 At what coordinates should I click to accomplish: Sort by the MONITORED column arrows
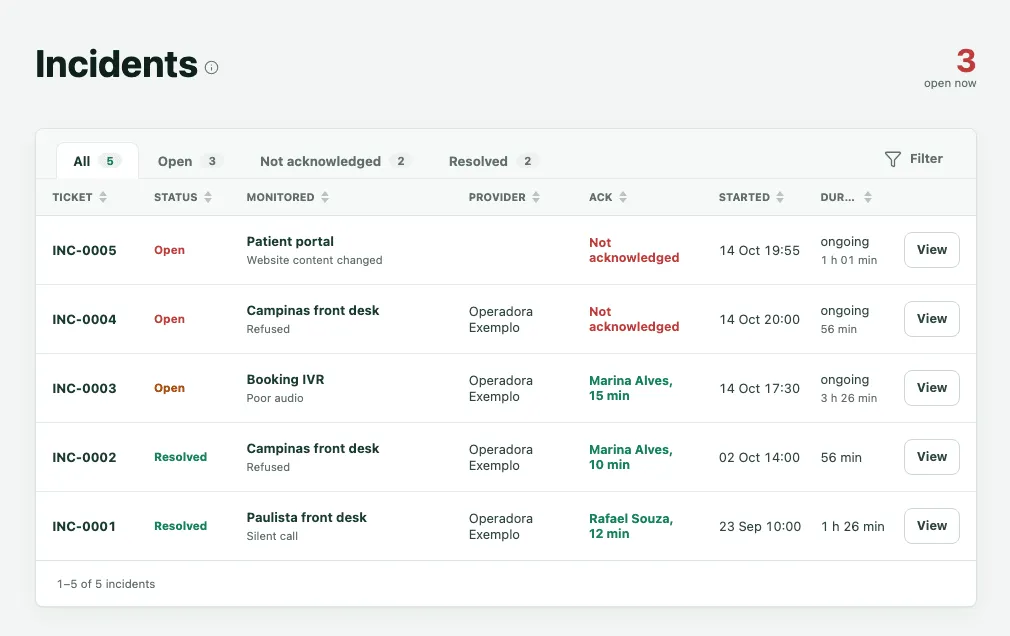pyautogui.click(x=325, y=197)
